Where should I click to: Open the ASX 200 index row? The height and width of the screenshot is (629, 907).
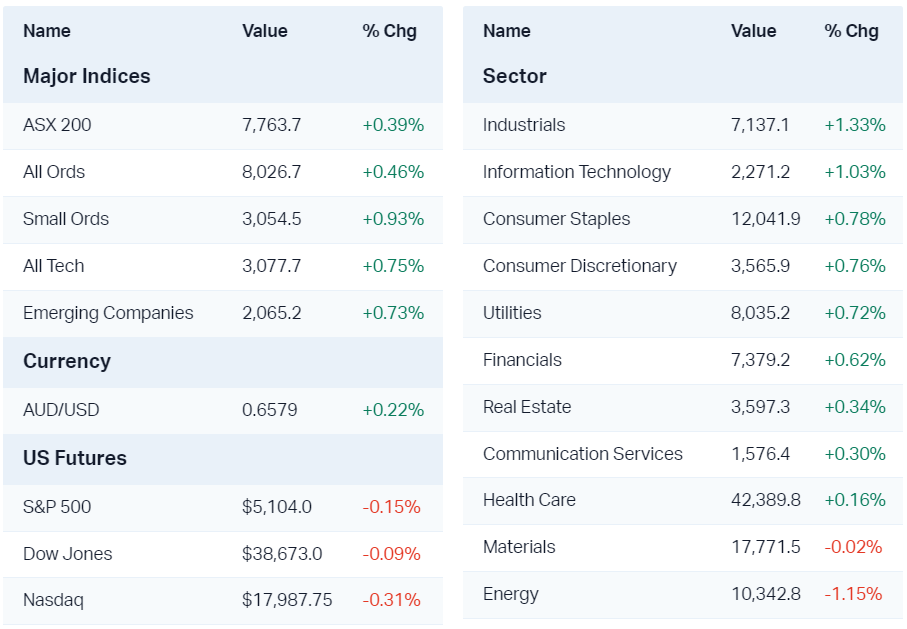57,125
